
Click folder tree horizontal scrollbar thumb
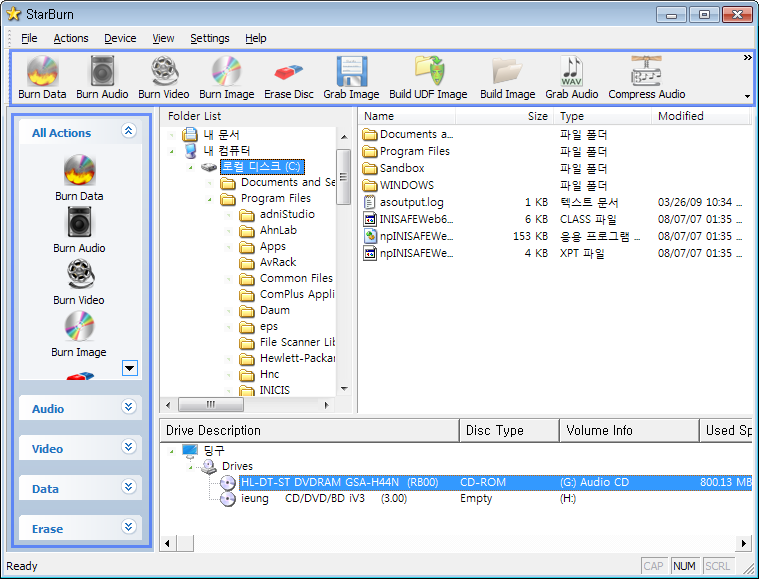[x=211, y=405]
